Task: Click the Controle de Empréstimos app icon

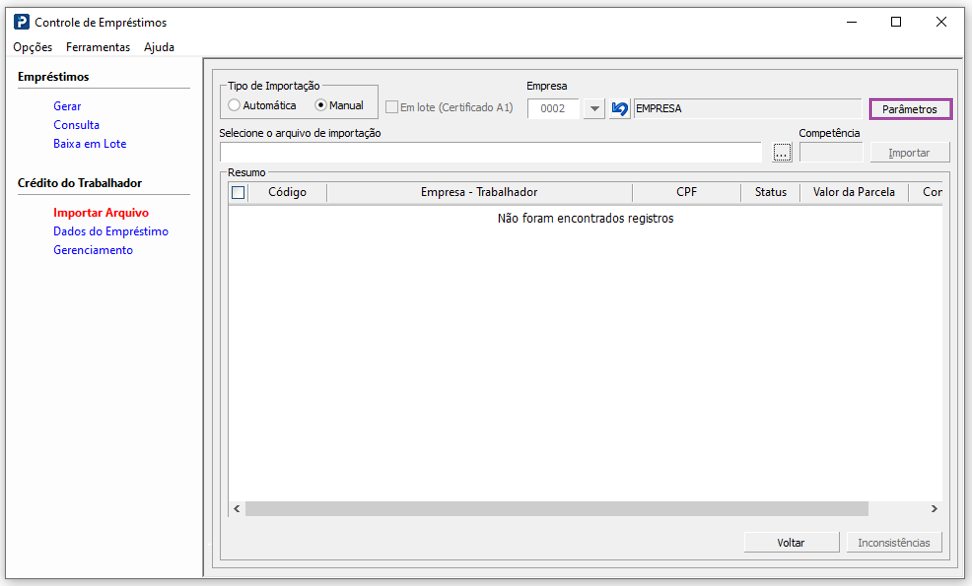Action: pyautogui.click(x=22, y=22)
